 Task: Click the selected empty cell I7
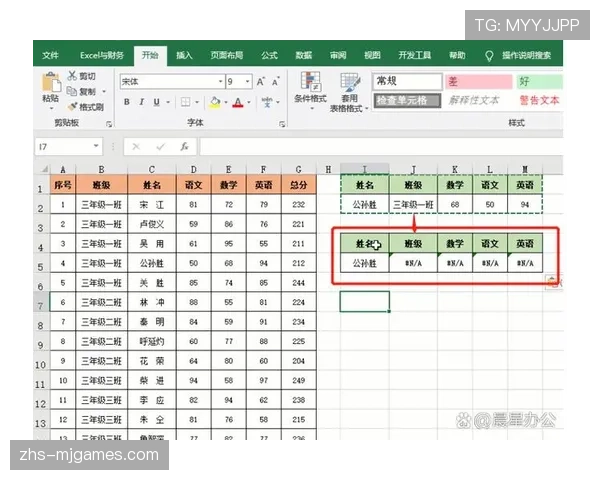click(365, 302)
